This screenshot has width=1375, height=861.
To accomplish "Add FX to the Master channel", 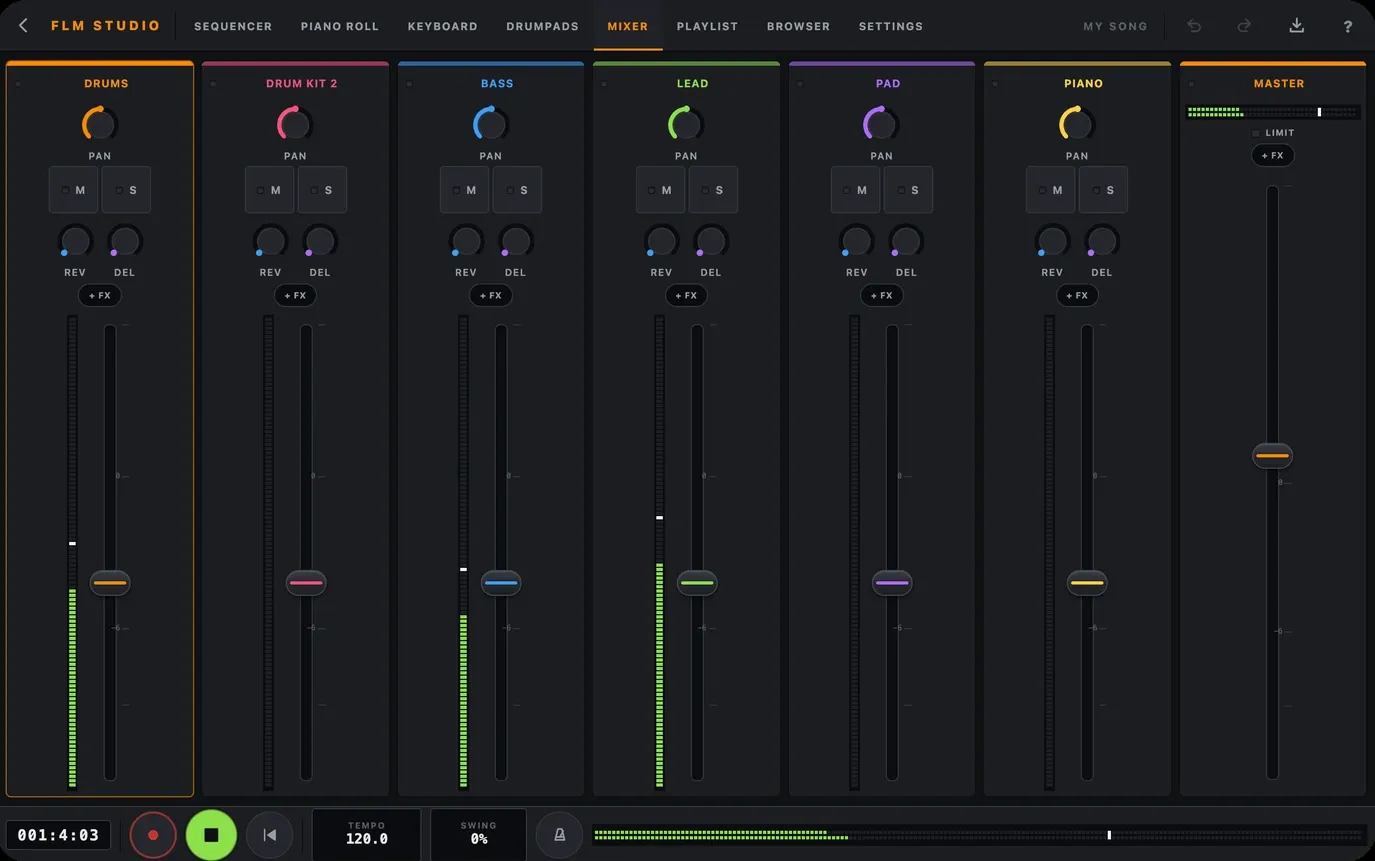I will (1273, 155).
